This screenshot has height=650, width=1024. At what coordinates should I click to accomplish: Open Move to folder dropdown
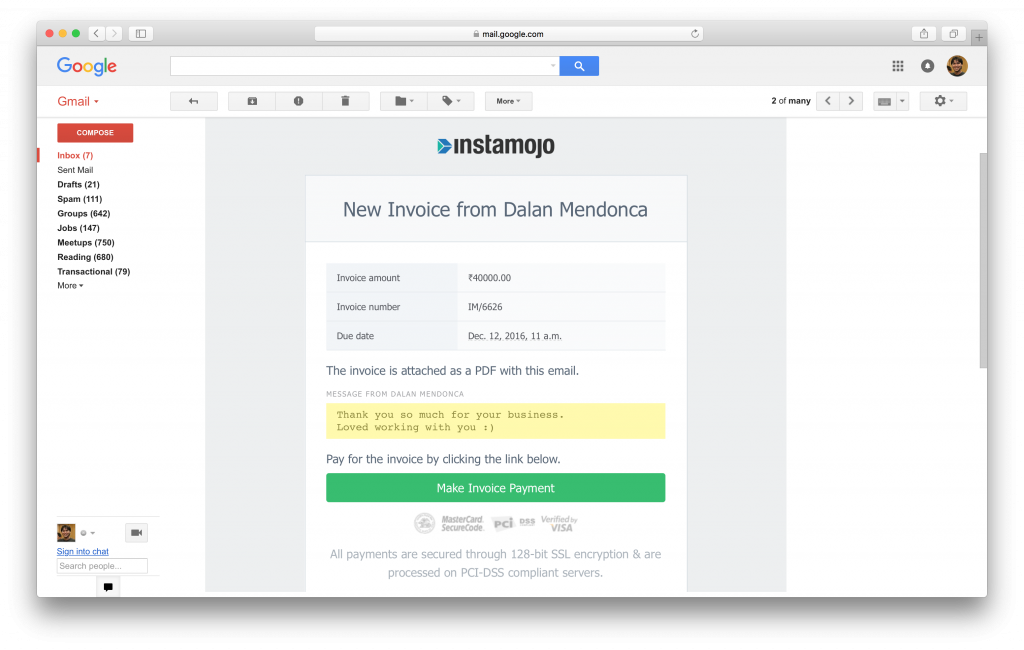[x=404, y=101]
